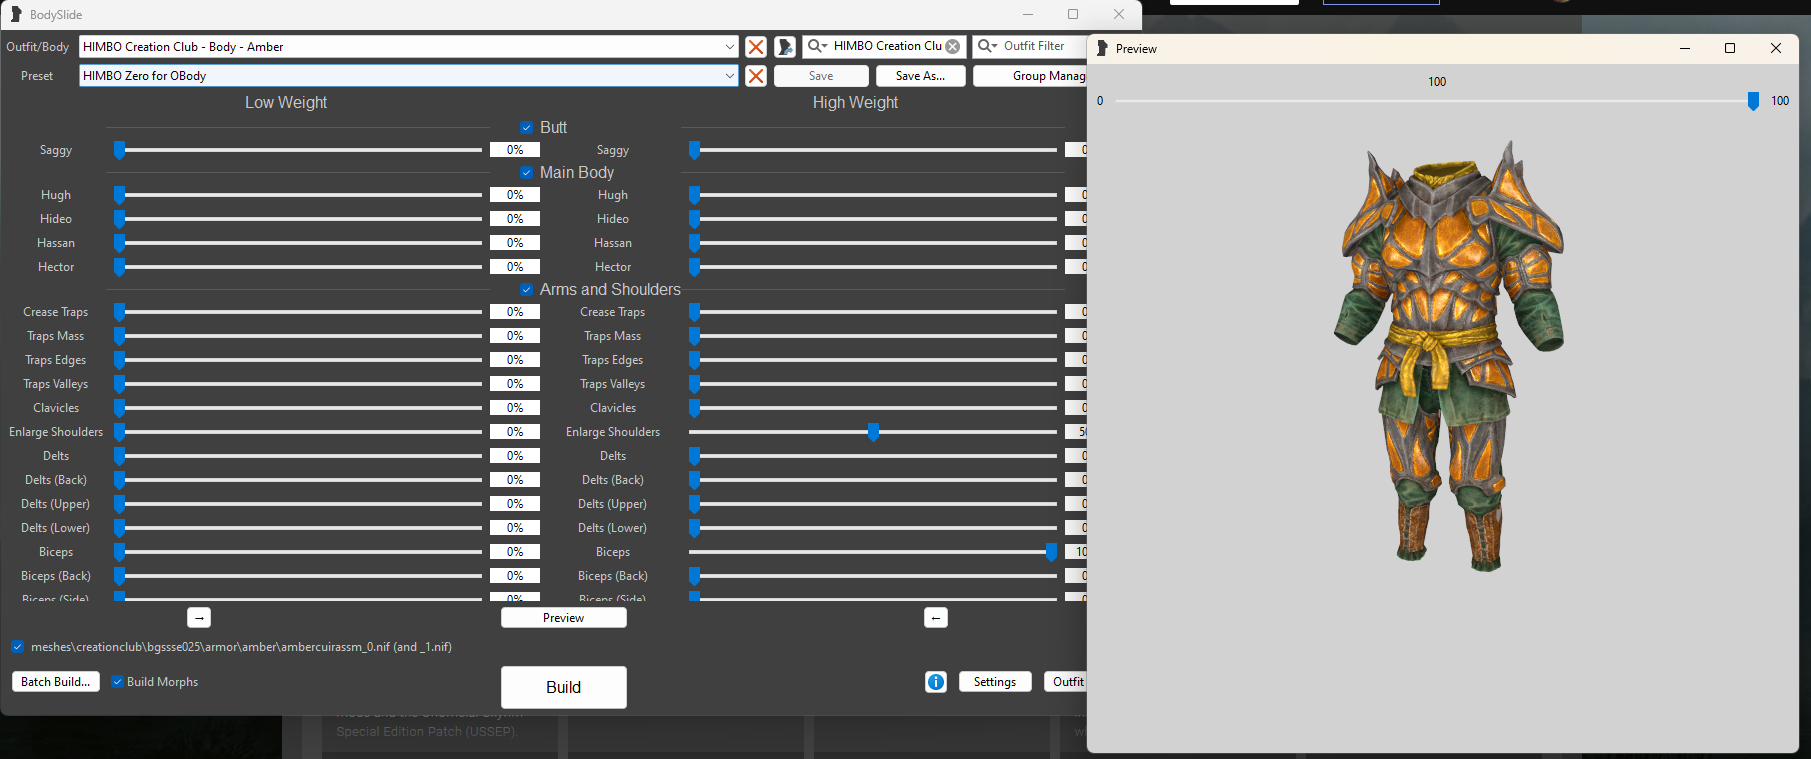
Task: Click the Save preset button
Action: coord(821,76)
